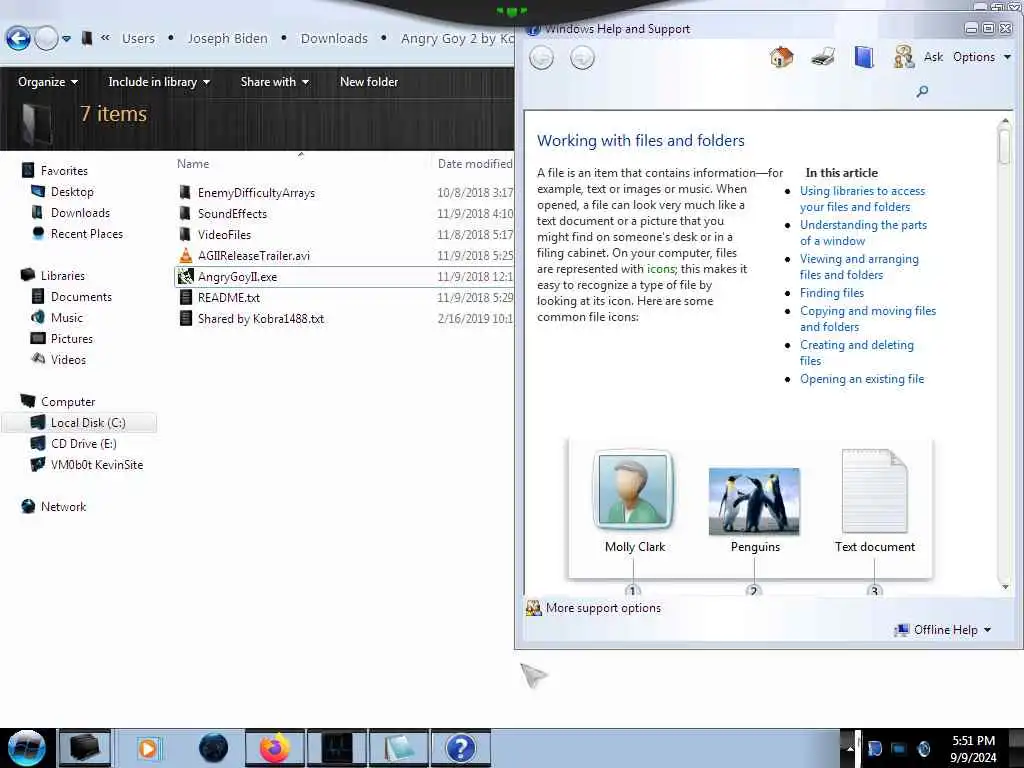Click the Help and Support back button
1024x768 pixels.
[x=541, y=58]
